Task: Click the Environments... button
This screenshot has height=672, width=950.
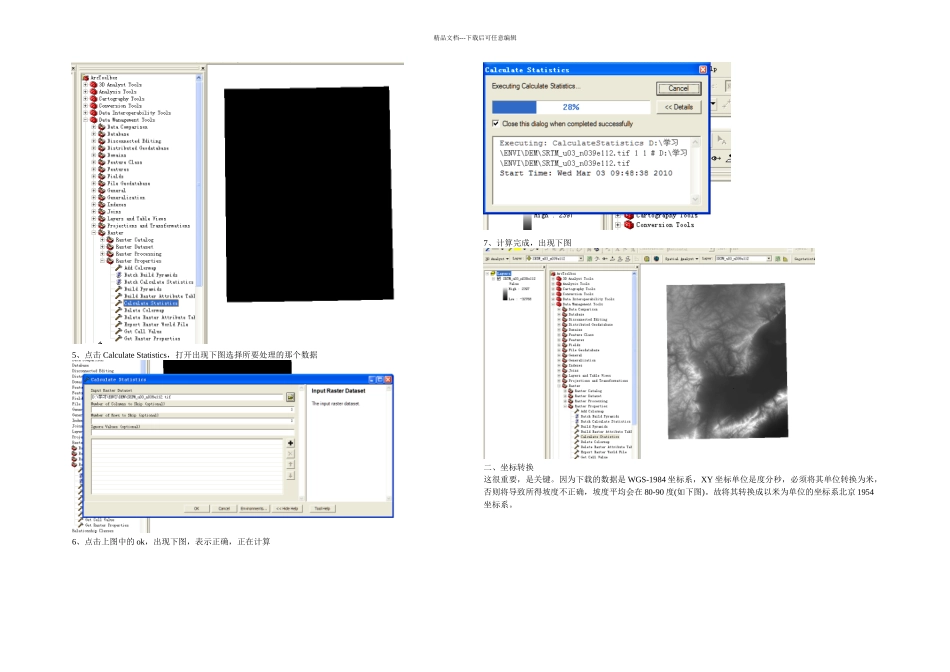Action: click(x=253, y=508)
